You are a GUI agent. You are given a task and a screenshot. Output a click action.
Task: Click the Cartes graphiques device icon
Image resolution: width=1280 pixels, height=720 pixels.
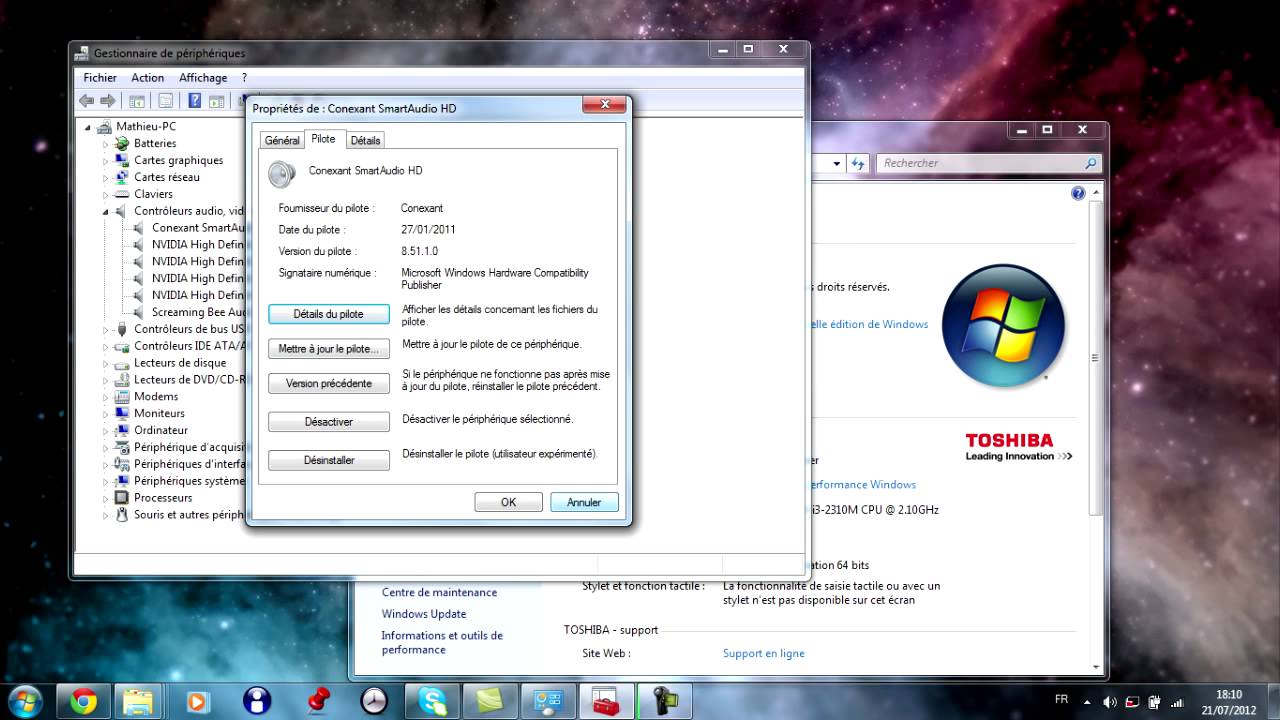122,160
